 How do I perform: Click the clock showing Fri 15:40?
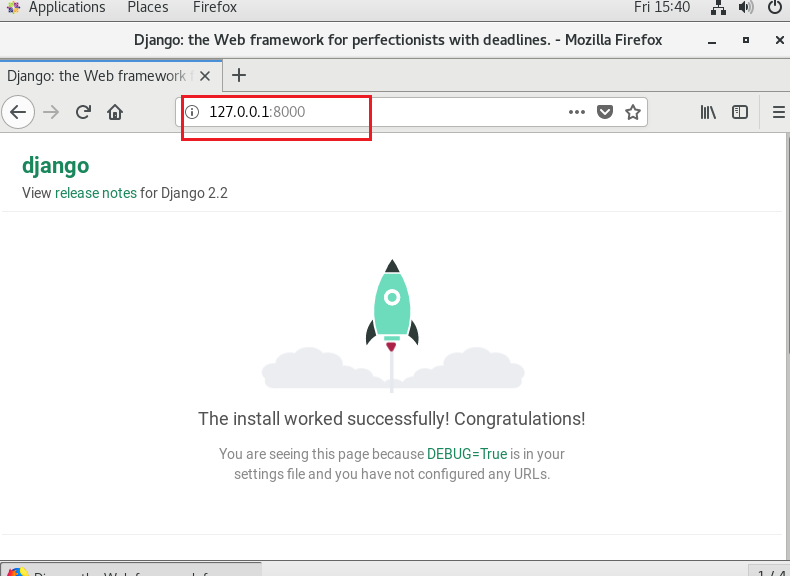point(662,8)
